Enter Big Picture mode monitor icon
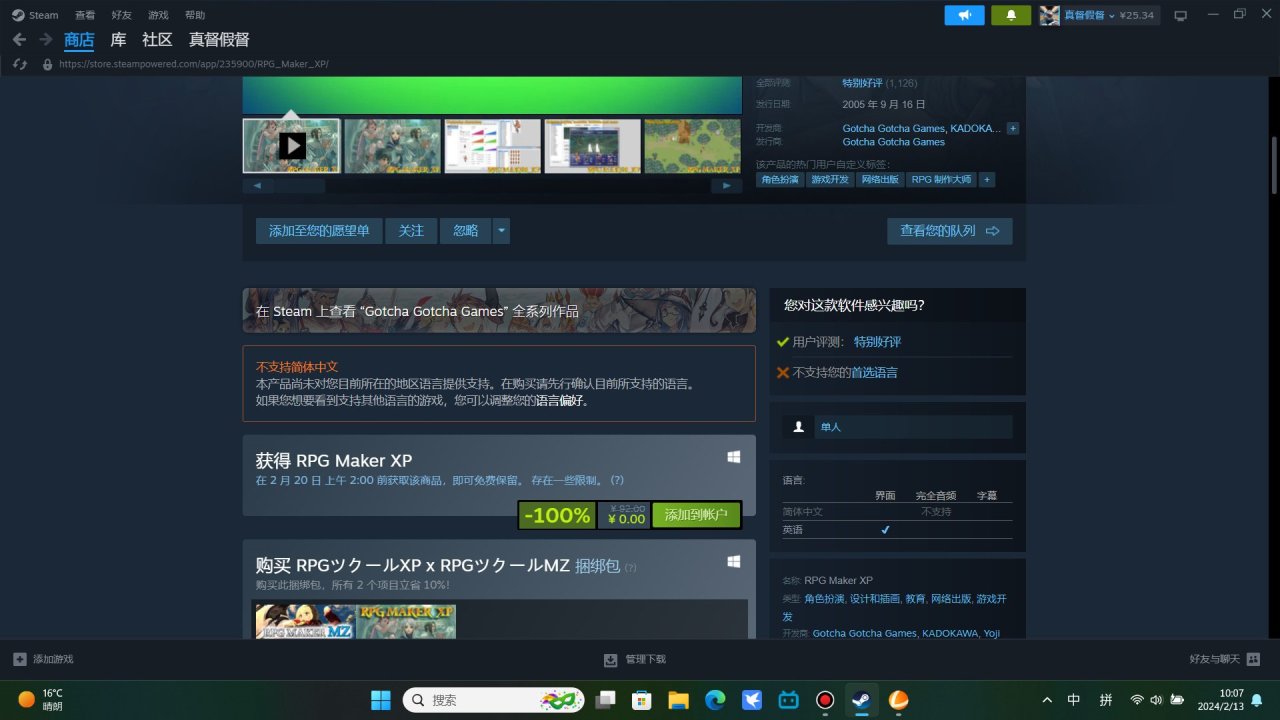The width and height of the screenshot is (1280, 720). (x=1181, y=15)
